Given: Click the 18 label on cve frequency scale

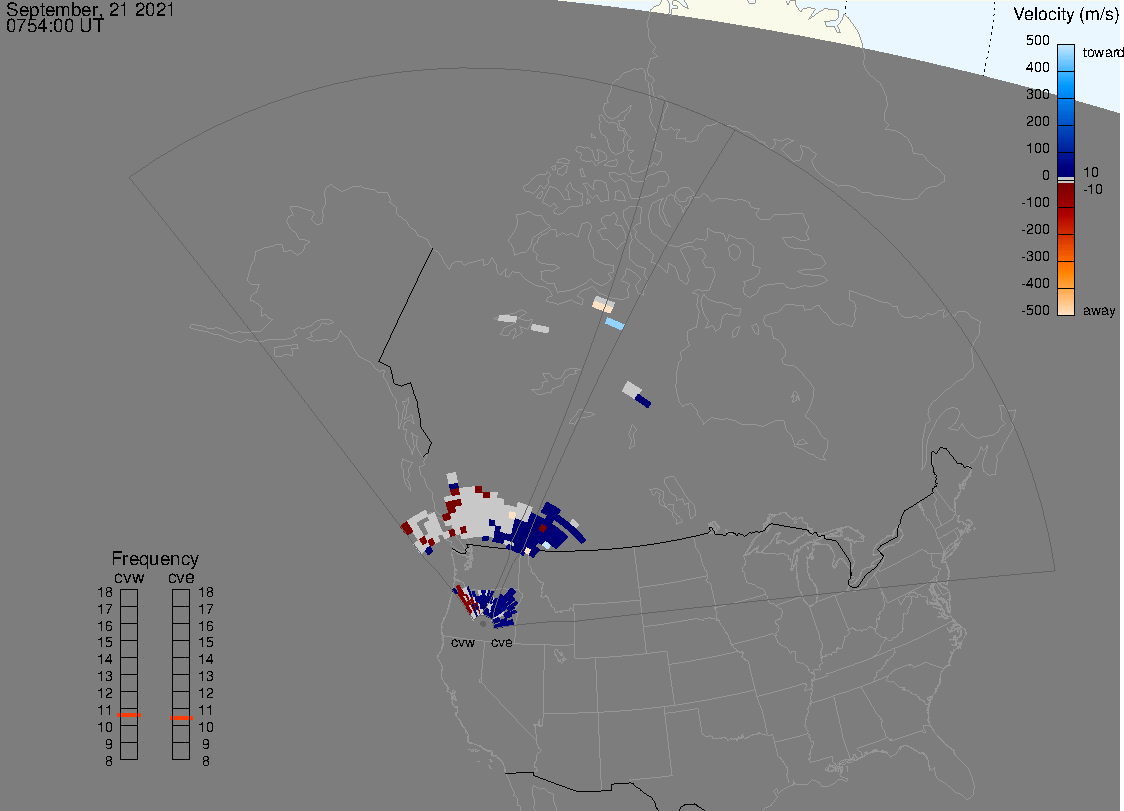Looking at the screenshot, I should coord(206,592).
